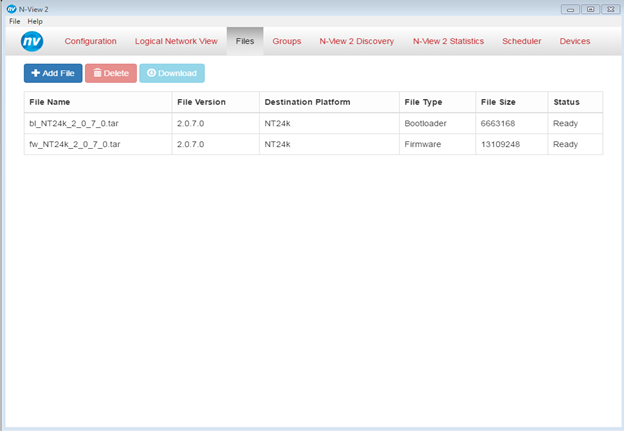Click the Add File button
The width and height of the screenshot is (624, 431).
(53, 73)
